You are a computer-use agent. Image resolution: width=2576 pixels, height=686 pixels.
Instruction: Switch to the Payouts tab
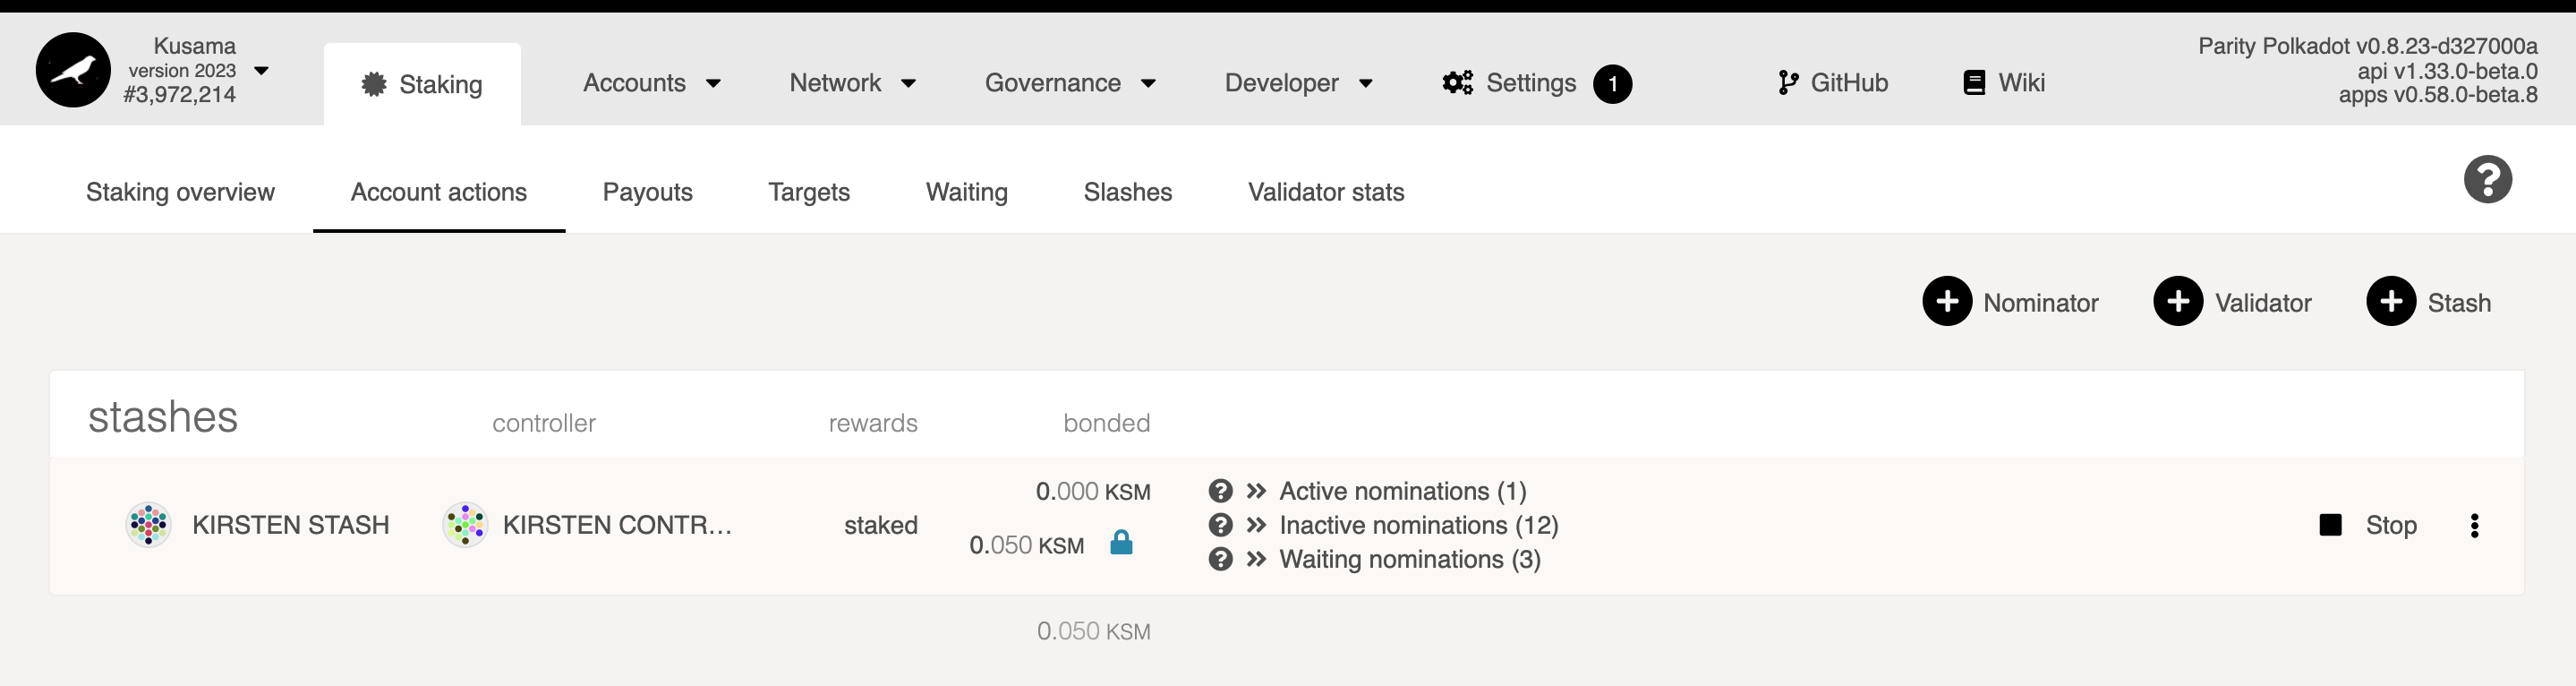(647, 192)
